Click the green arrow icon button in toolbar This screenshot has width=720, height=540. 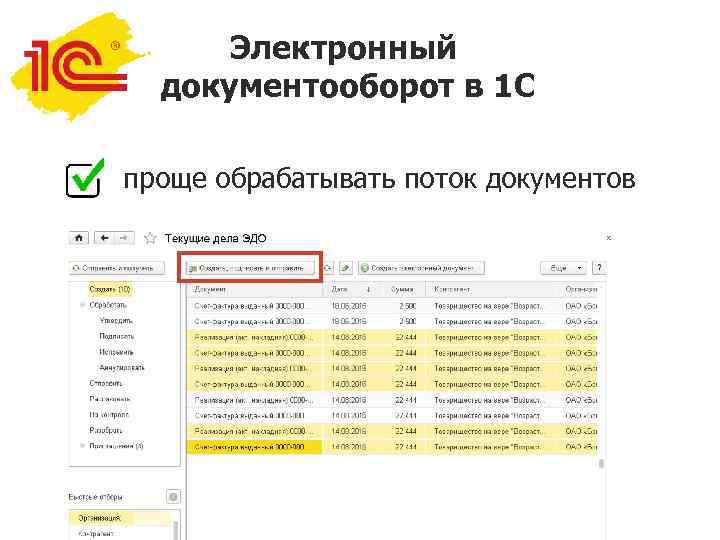346,268
